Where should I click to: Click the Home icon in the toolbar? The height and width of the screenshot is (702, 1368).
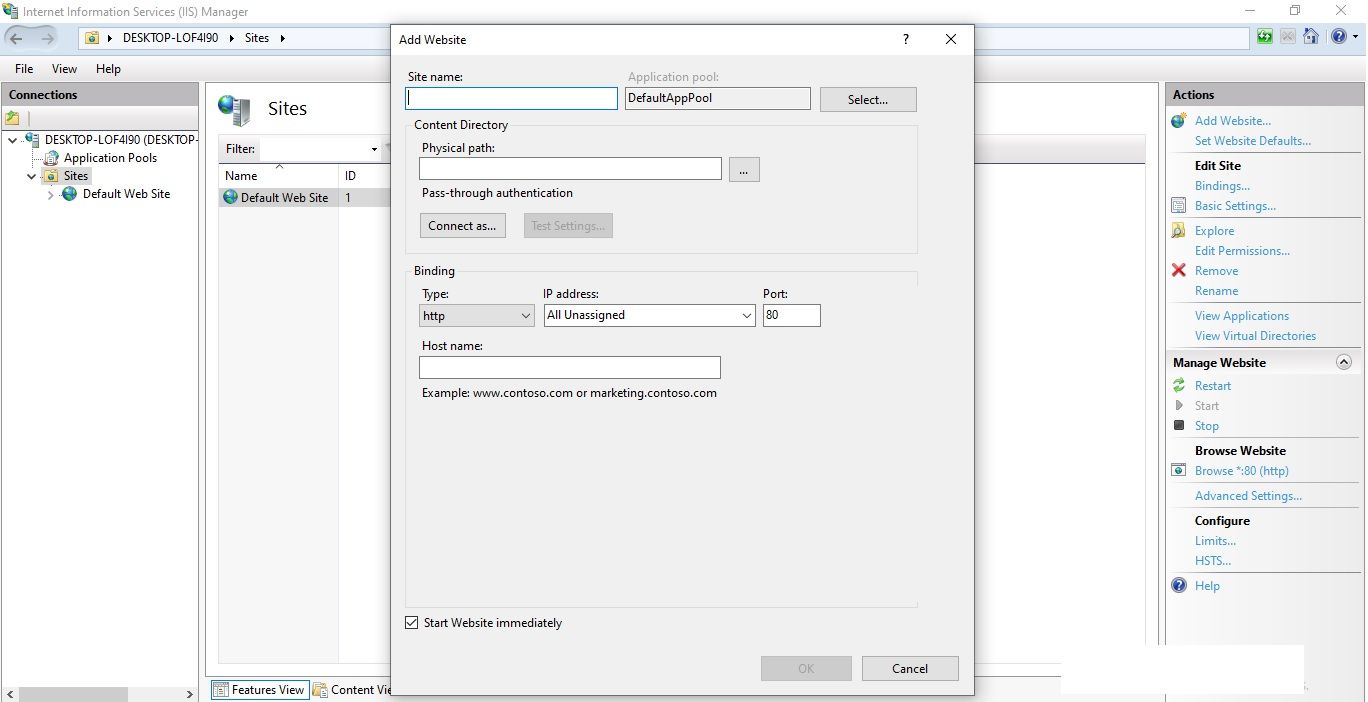click(1311, 36)
